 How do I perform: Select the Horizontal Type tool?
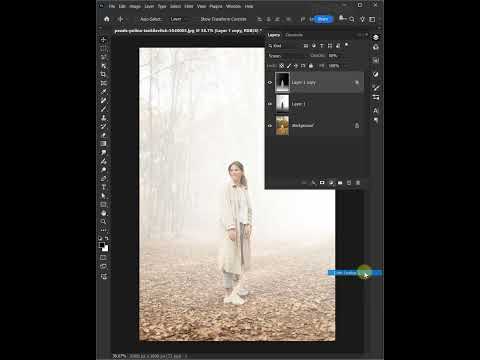(103, 187)
